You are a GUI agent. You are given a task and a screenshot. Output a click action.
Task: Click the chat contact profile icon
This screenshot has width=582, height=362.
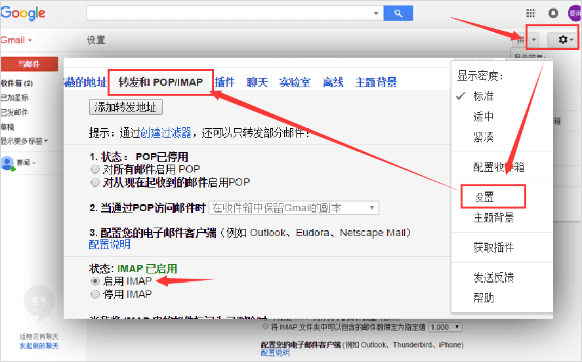pyautogui.click(x=7, y=163)
